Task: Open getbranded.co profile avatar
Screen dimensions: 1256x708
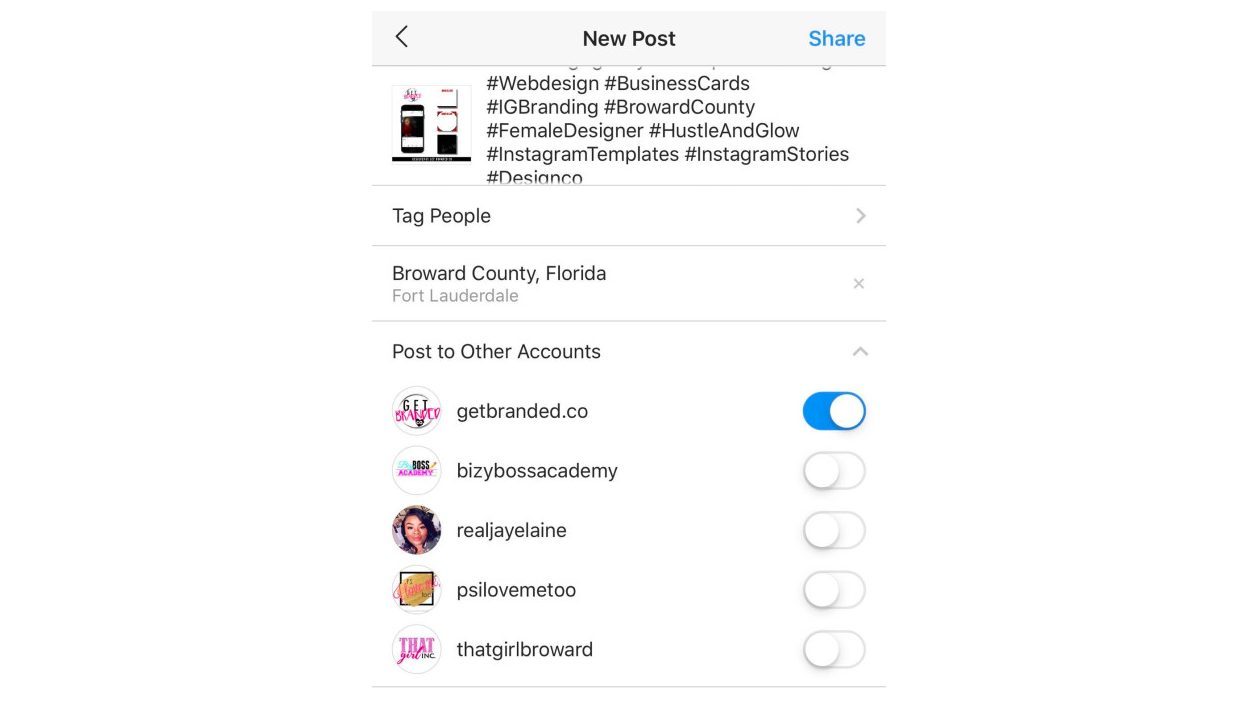Action: tap(417, 411)
